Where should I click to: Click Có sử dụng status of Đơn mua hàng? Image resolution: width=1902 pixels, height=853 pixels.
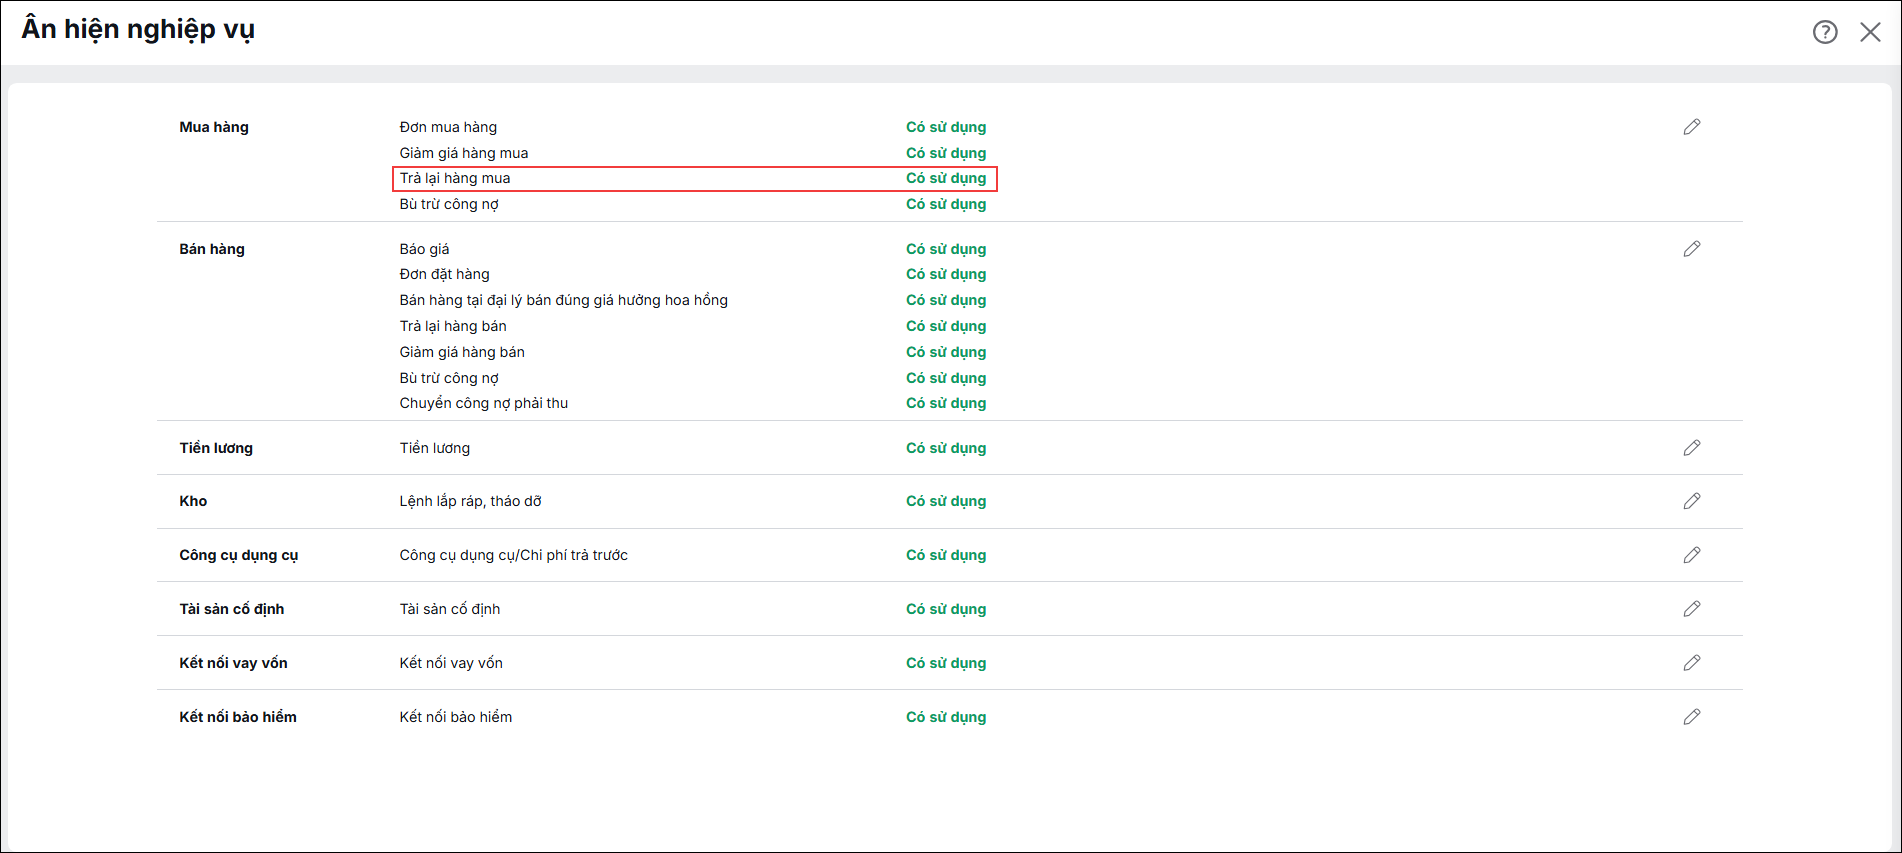pyautogui.click(x=946, y=127)
